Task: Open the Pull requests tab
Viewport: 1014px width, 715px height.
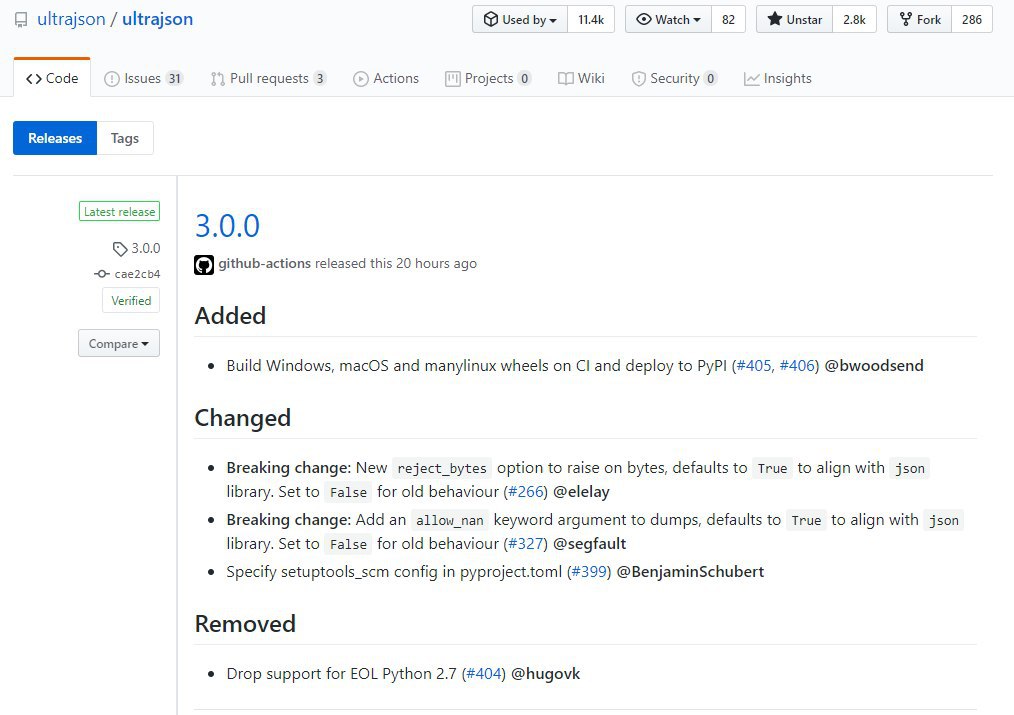Action: point(268,78)
